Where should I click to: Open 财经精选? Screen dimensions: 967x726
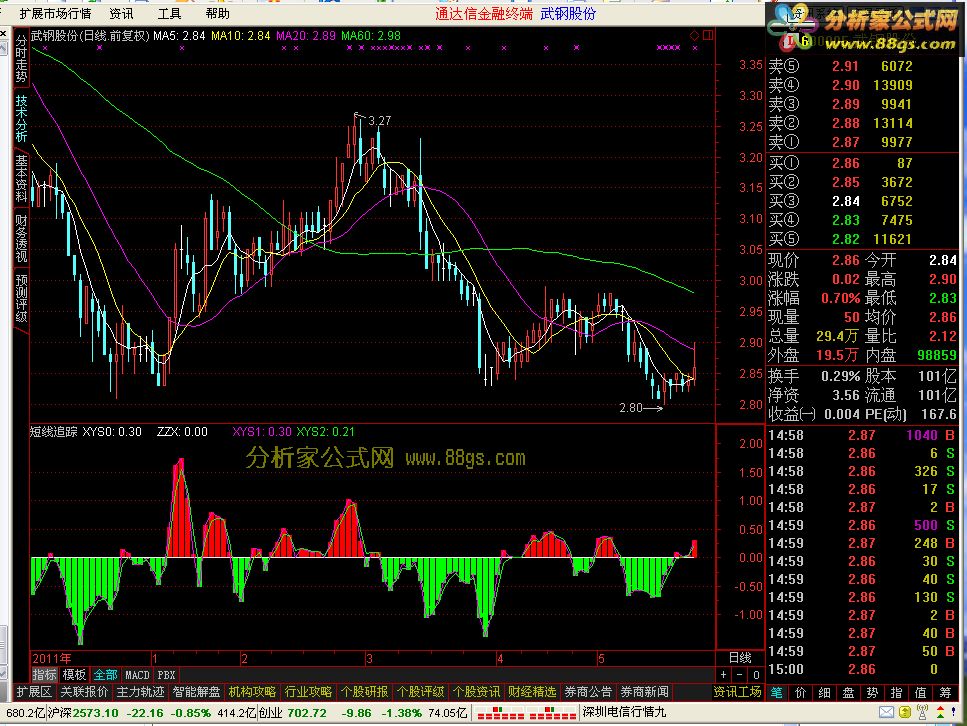click(532, 692)
